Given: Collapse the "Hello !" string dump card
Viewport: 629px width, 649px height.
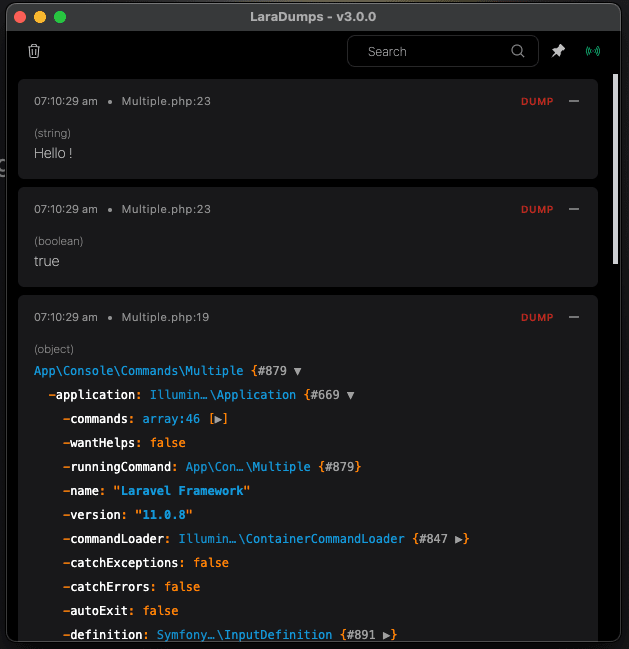Looking at the screenshot, I should [x=574, y=101].
